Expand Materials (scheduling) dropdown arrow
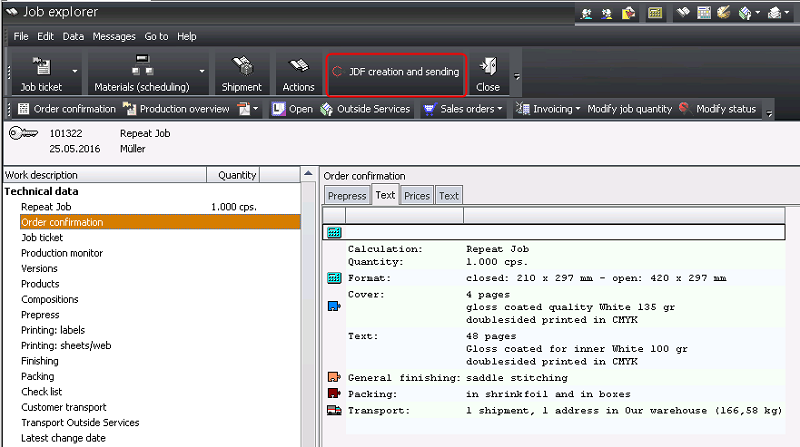 pyautogui.click(x=202, y=72)
